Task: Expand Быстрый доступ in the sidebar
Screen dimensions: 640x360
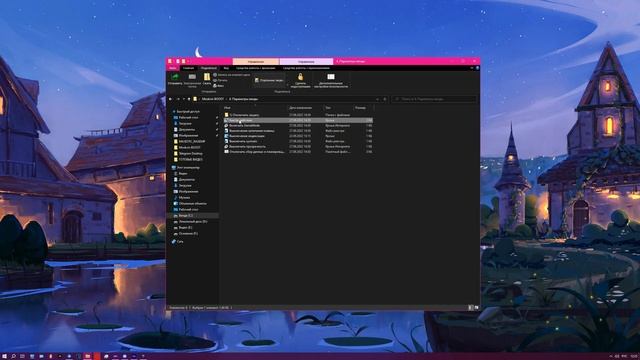Action: click(x=186, y=111)
